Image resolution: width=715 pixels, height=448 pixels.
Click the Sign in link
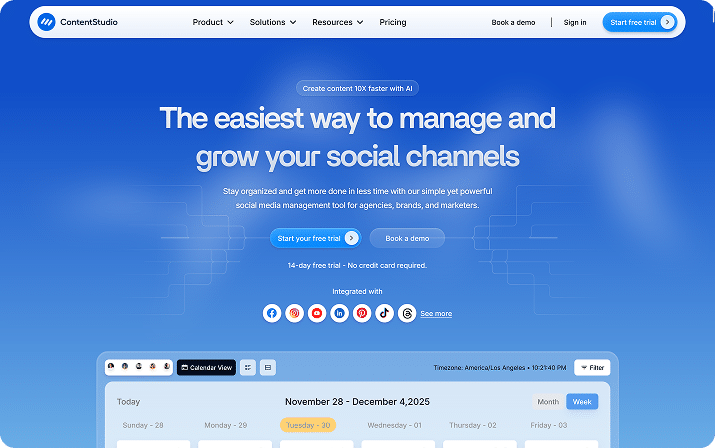click(575, 22)
